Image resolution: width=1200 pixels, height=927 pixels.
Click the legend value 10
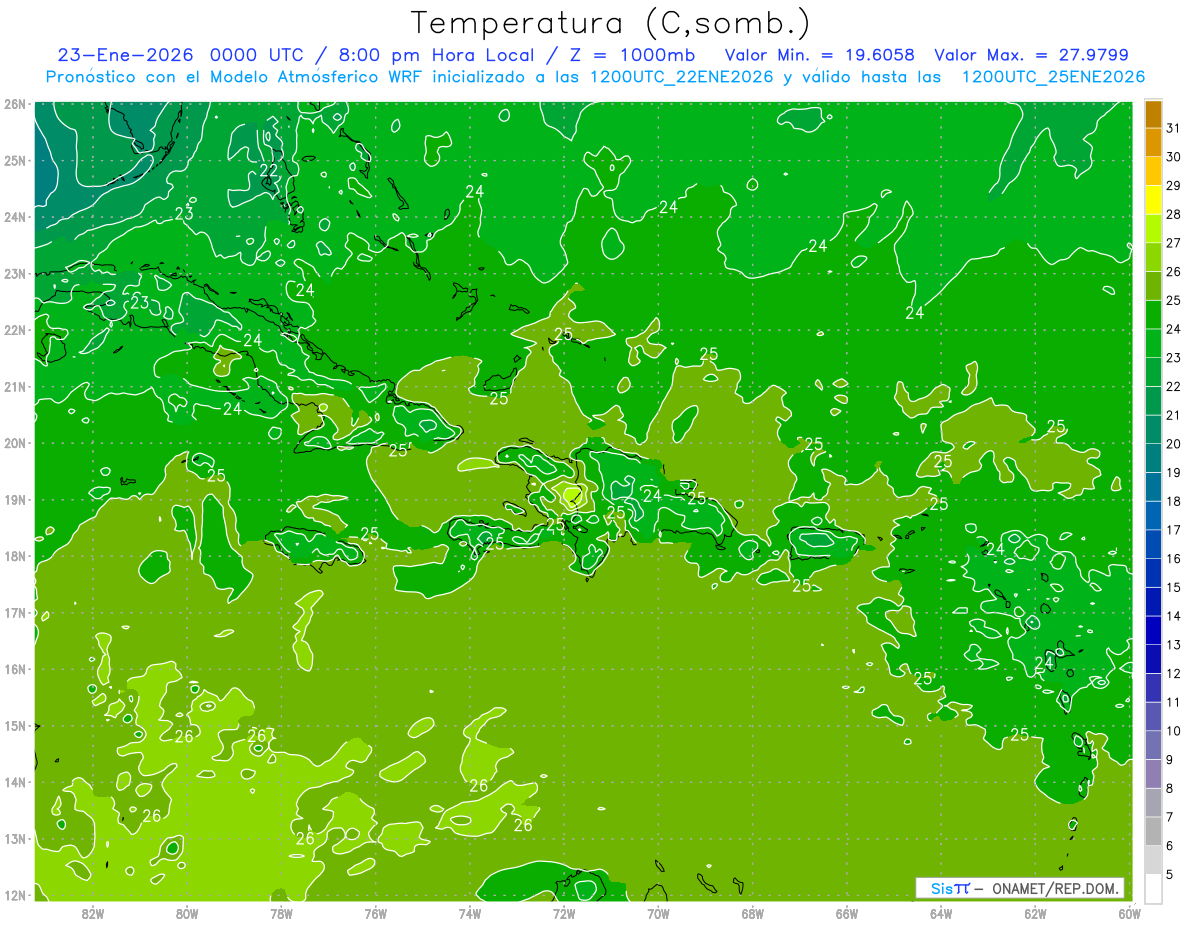pyautogui.click(x=1173, y=731)
